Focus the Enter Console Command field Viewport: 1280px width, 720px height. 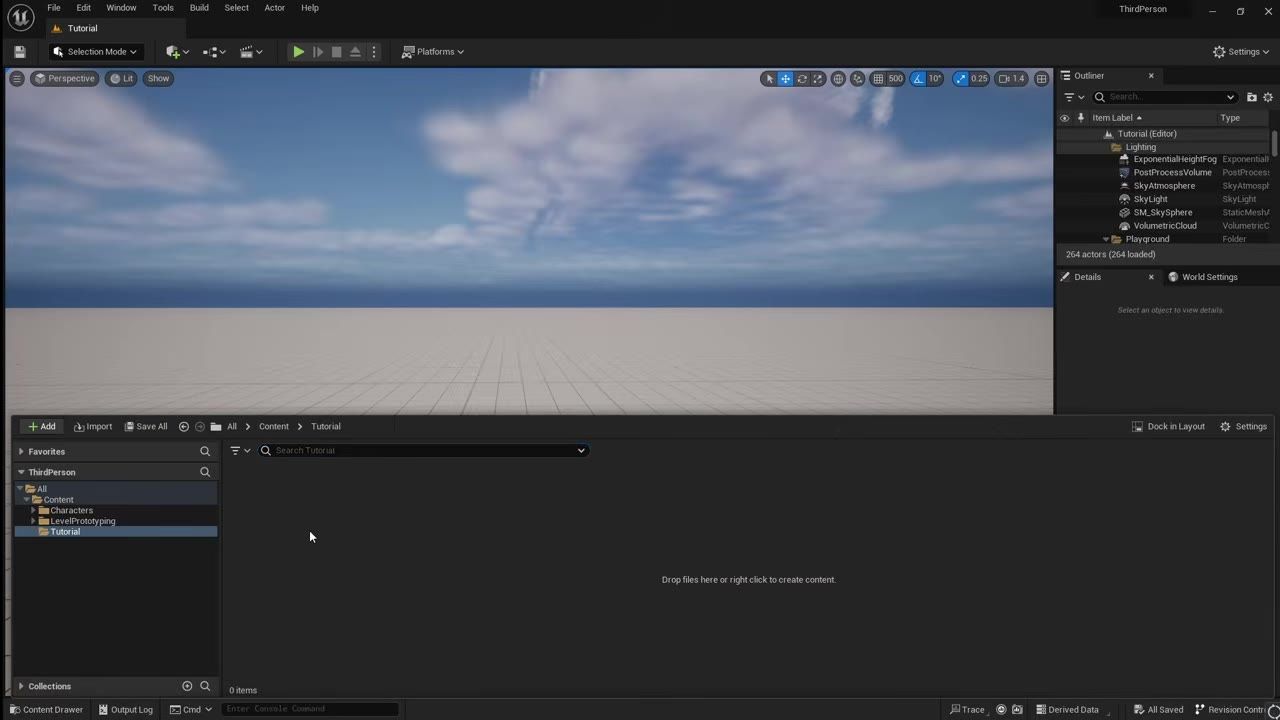310,709
